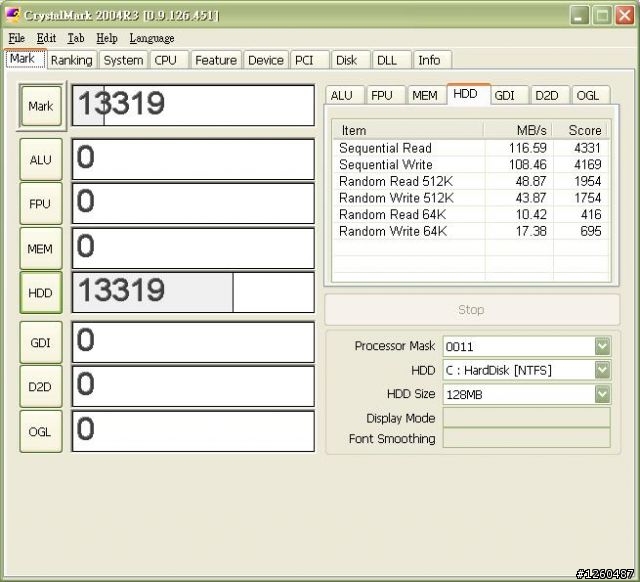Switch to the Ranking tab
The image size is (640, 582).
coord(72,60)
